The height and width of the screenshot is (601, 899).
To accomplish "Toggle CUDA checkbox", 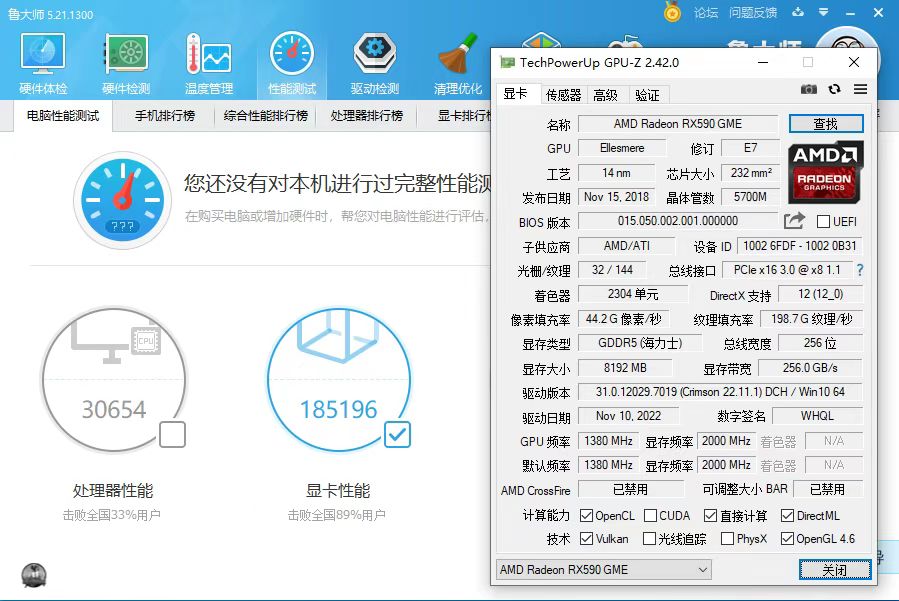I will coord(650,516).
